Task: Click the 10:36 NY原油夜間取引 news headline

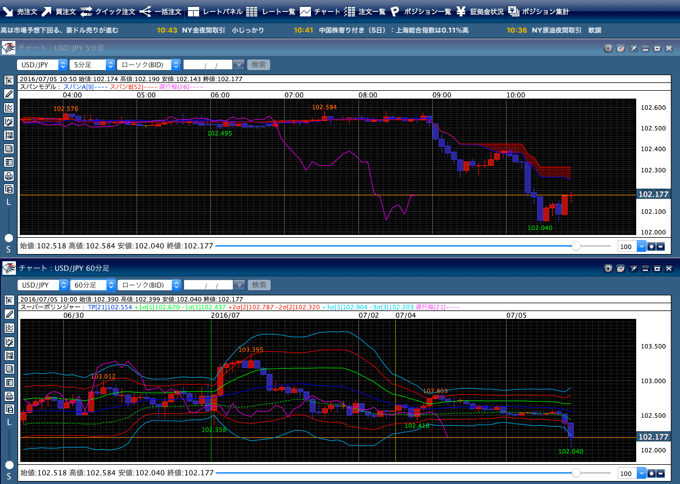Action: pyautogui.click(x=554, y=30)
